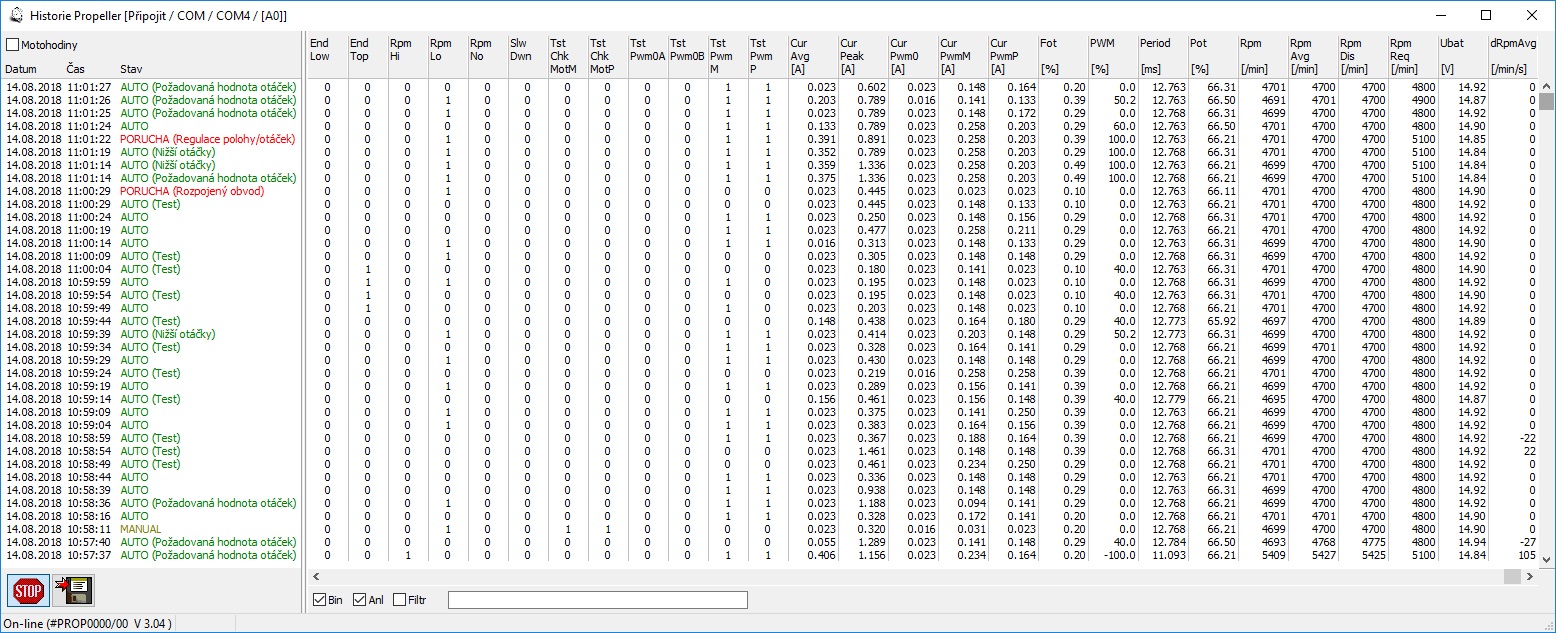1556x633 pixels.
Task: Click the Stav column header
Action: 131,69
